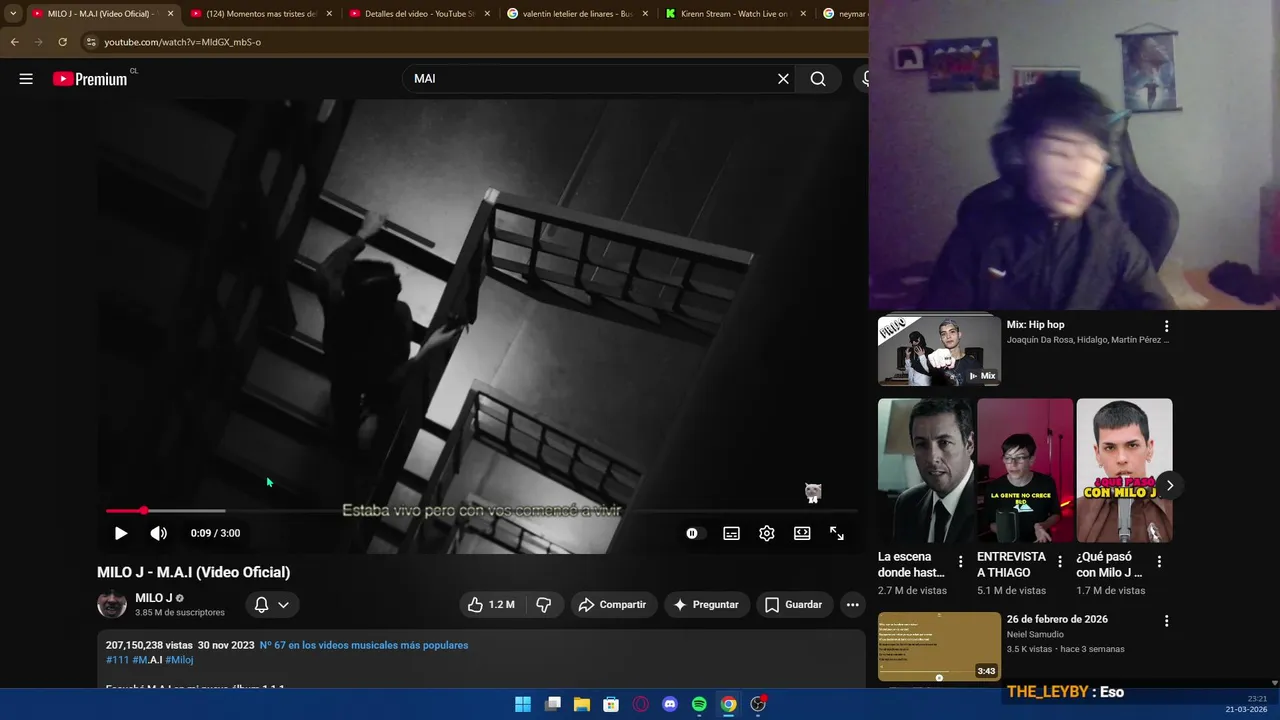Open options for 'La escena donde hast...'
The image size is (1280, 720).
point(960,562)
